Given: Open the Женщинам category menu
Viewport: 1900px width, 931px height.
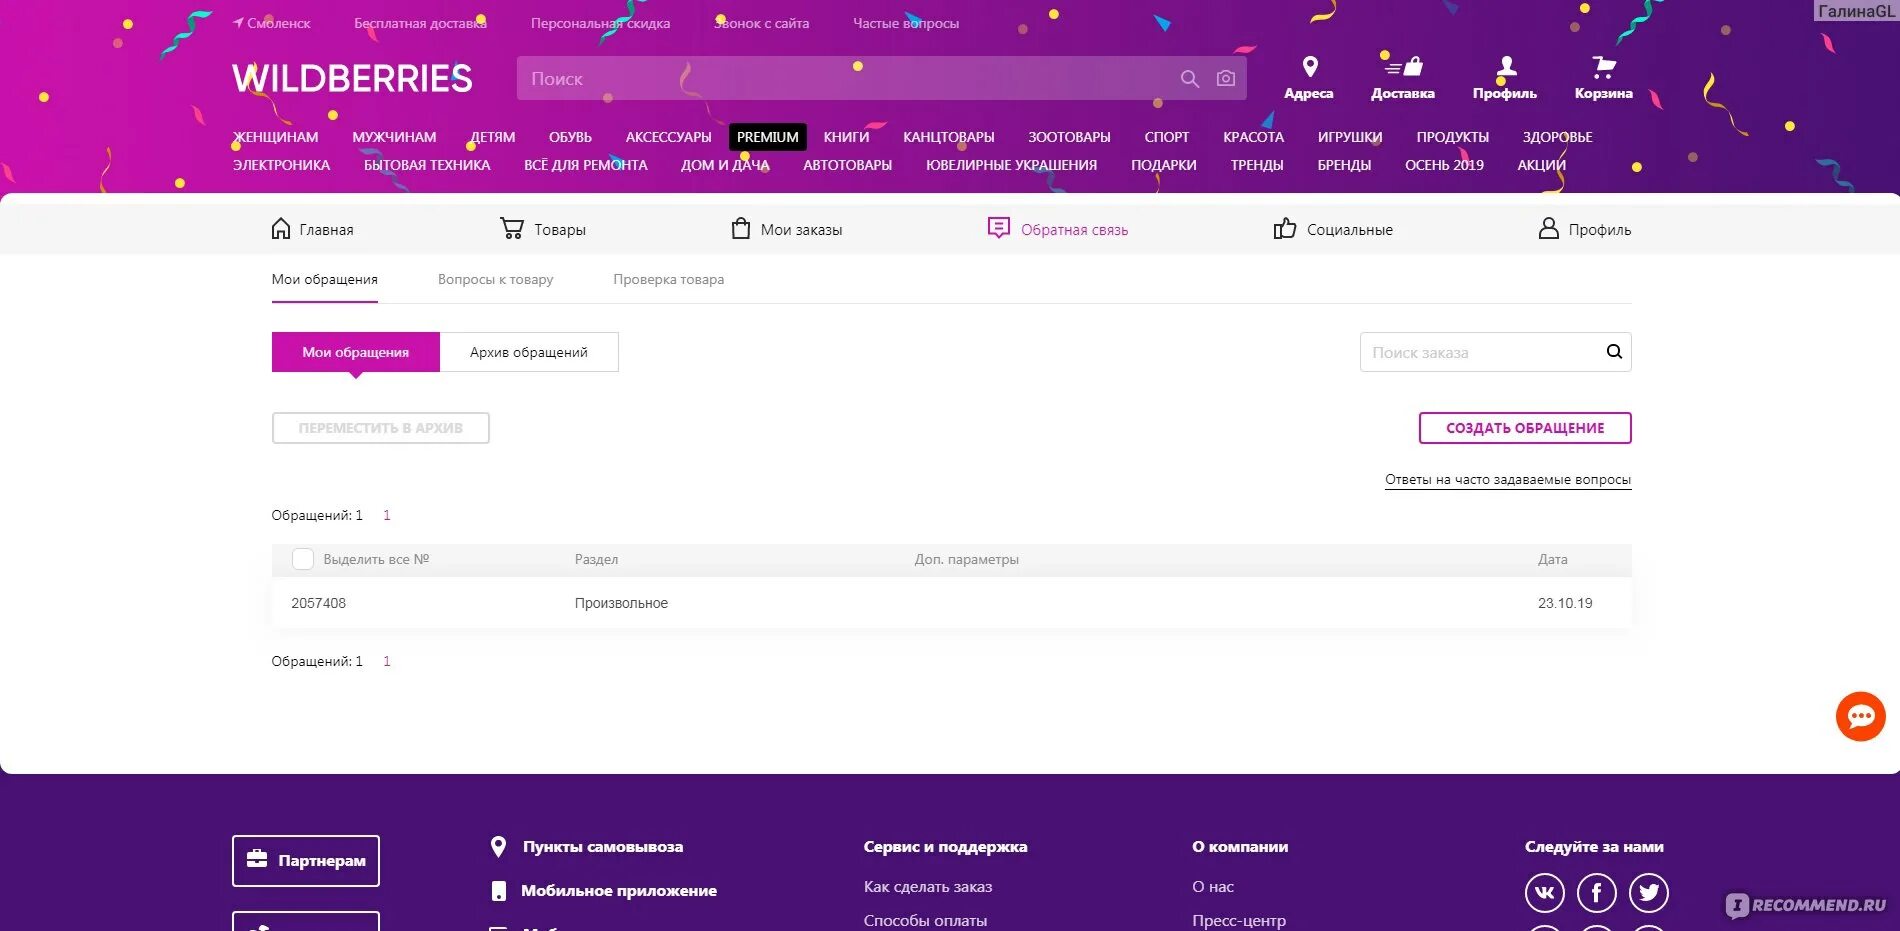Looking at the screenshot, I should point(276,137).
